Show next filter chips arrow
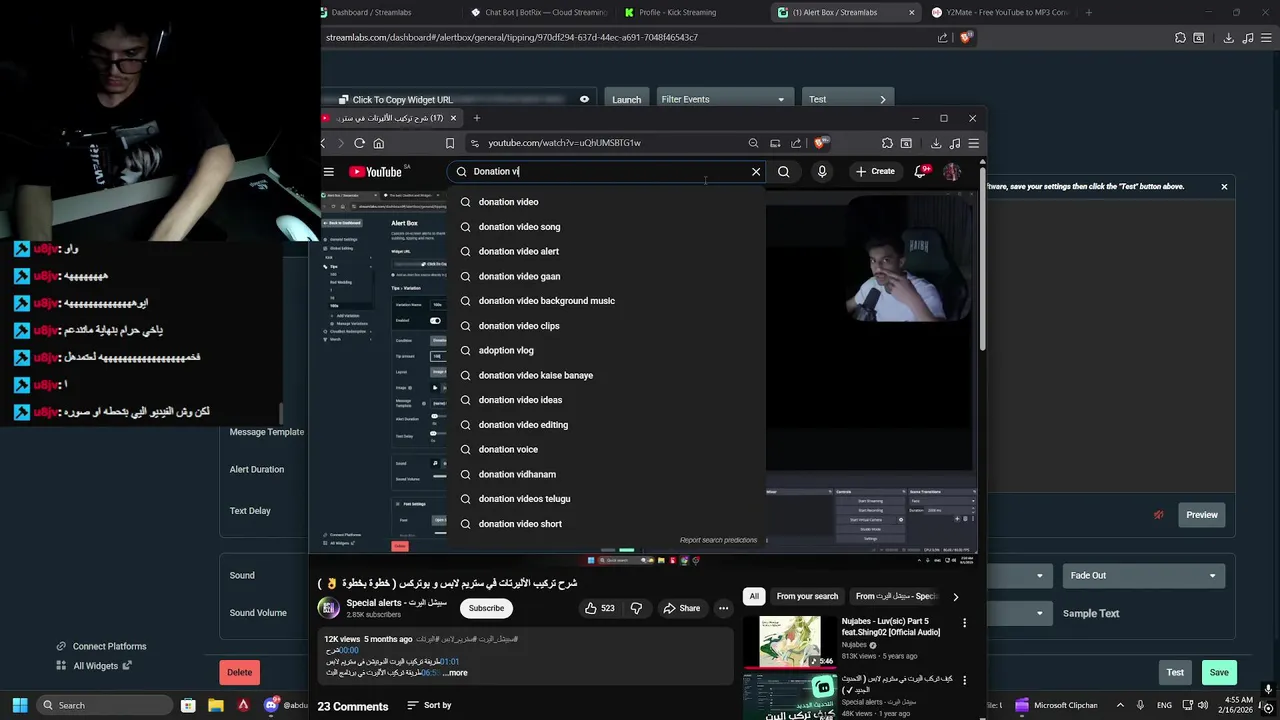1280x720 pixels. (955, 597)
